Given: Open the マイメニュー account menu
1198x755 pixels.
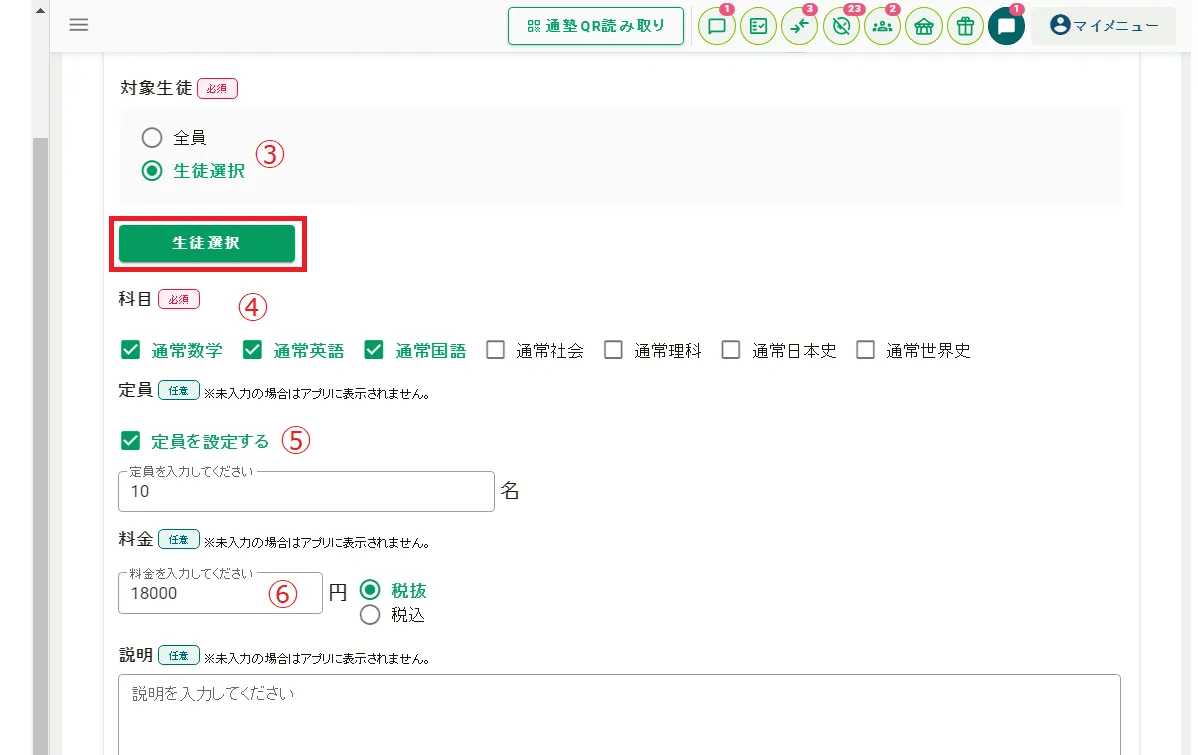Looking at the screenshot, I should coord(1103,26).
